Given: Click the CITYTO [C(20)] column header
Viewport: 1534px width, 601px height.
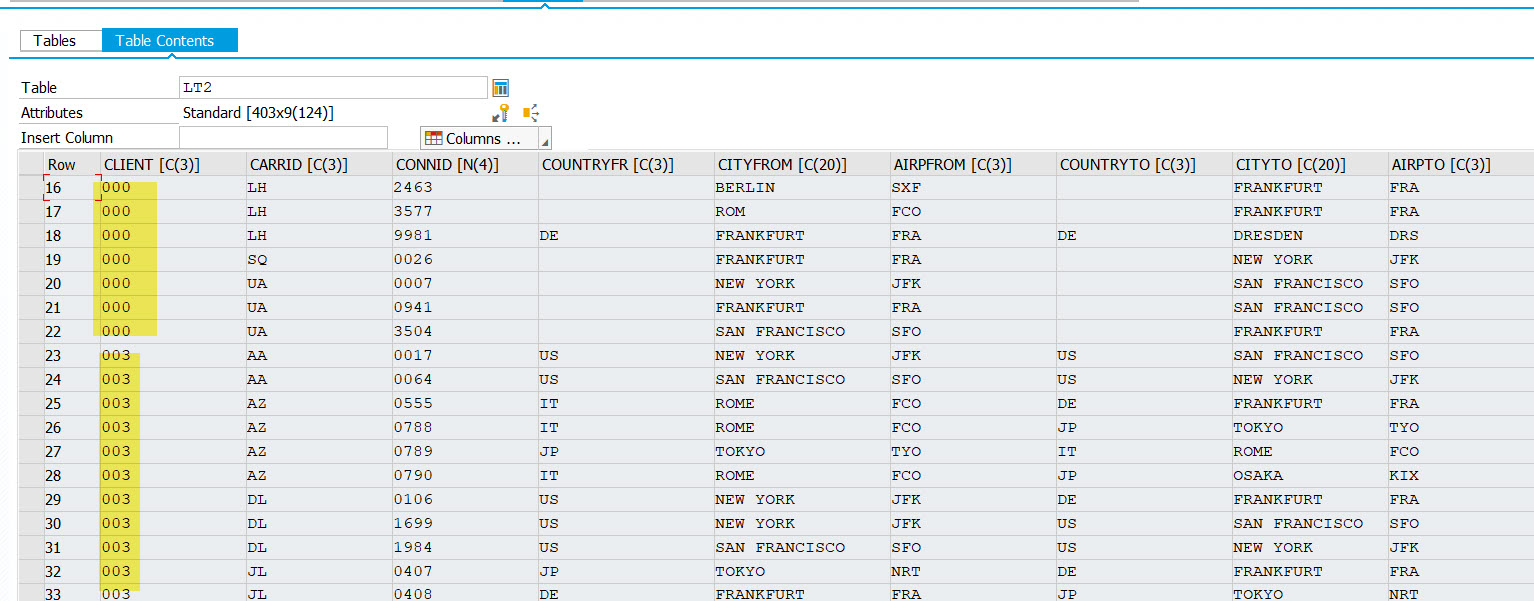Looking at the screenshot, I should coord(1310,164).
